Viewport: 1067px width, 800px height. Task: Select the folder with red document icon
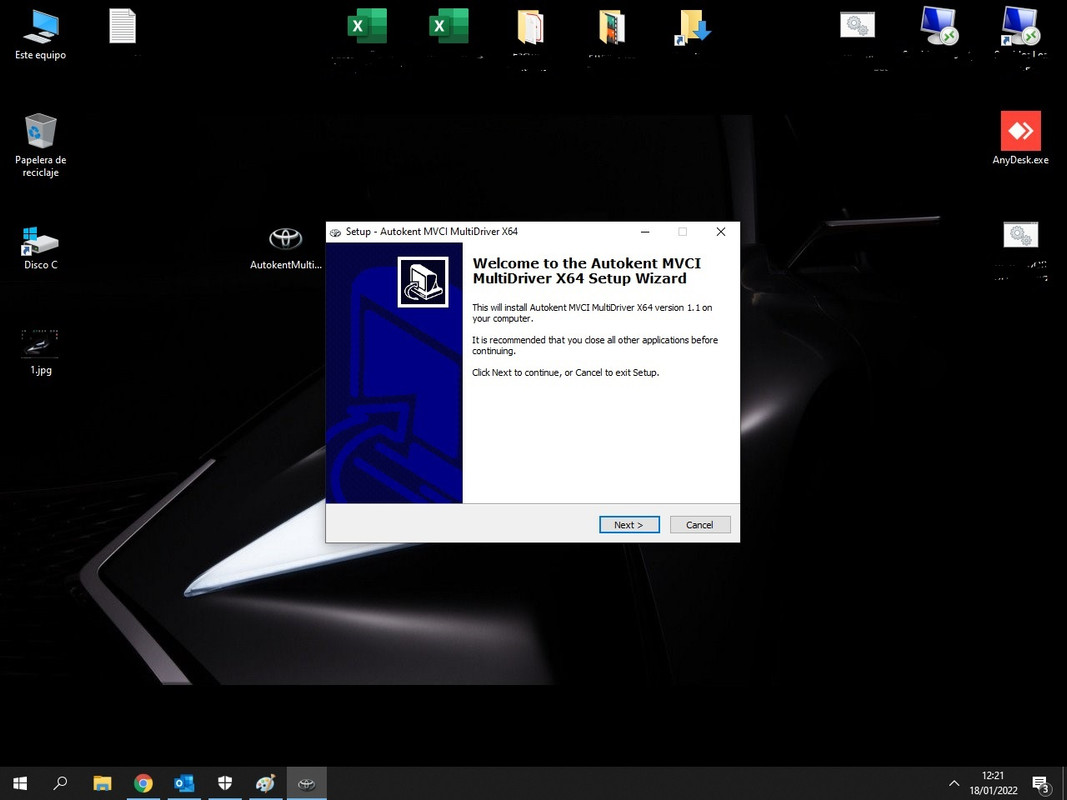(530, 27)
